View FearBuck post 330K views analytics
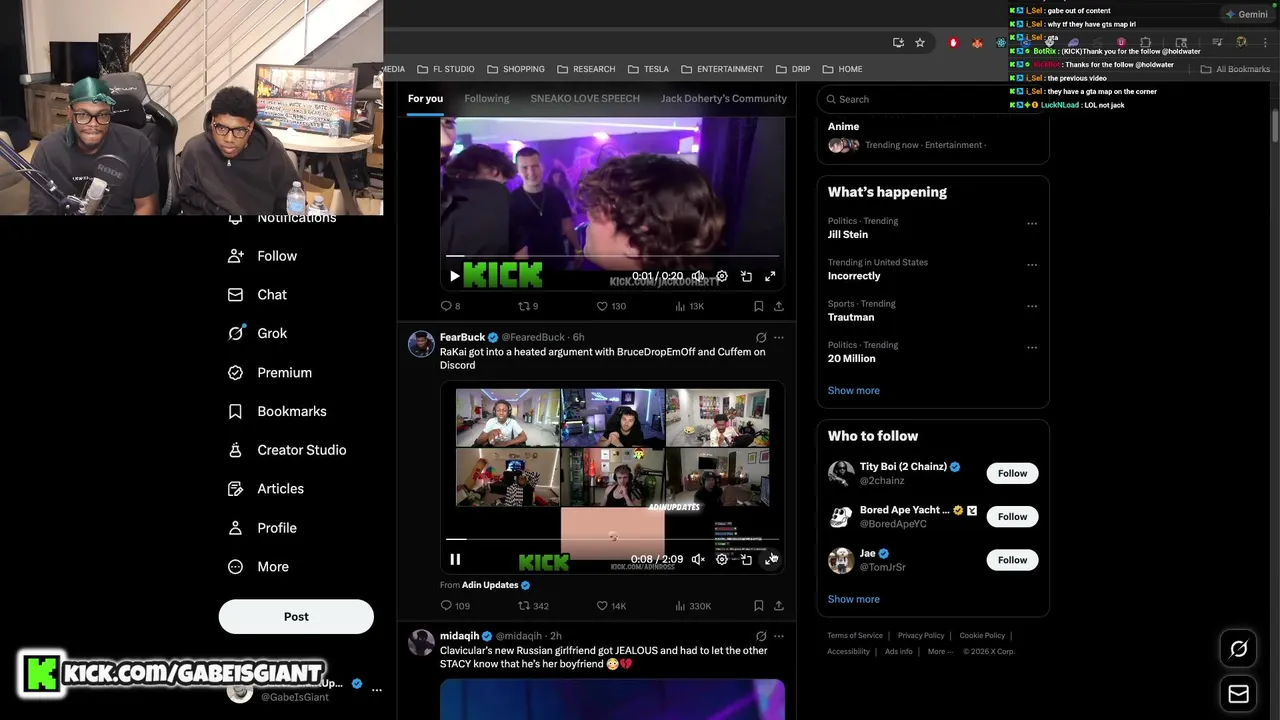The height and width of the screenshot is (720, 1280). [694, 606]
